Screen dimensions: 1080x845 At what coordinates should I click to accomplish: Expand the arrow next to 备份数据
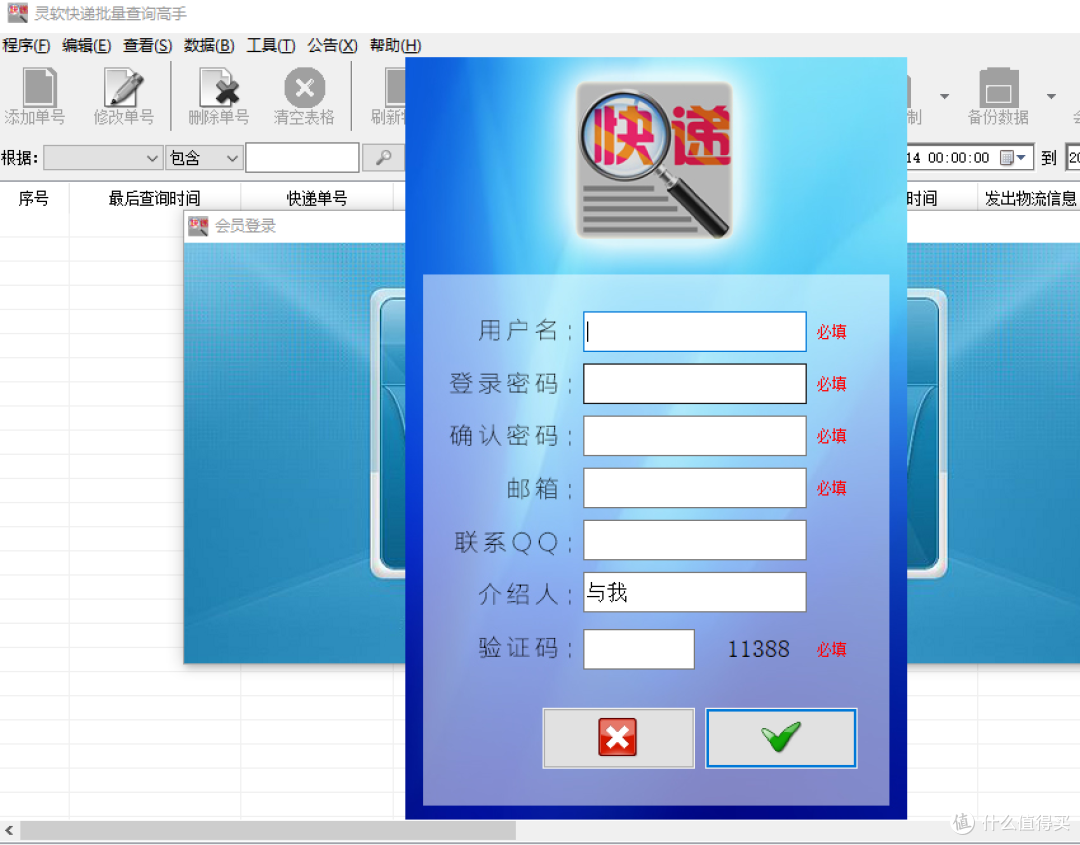pyautogui.click(x=1051, y=96)
